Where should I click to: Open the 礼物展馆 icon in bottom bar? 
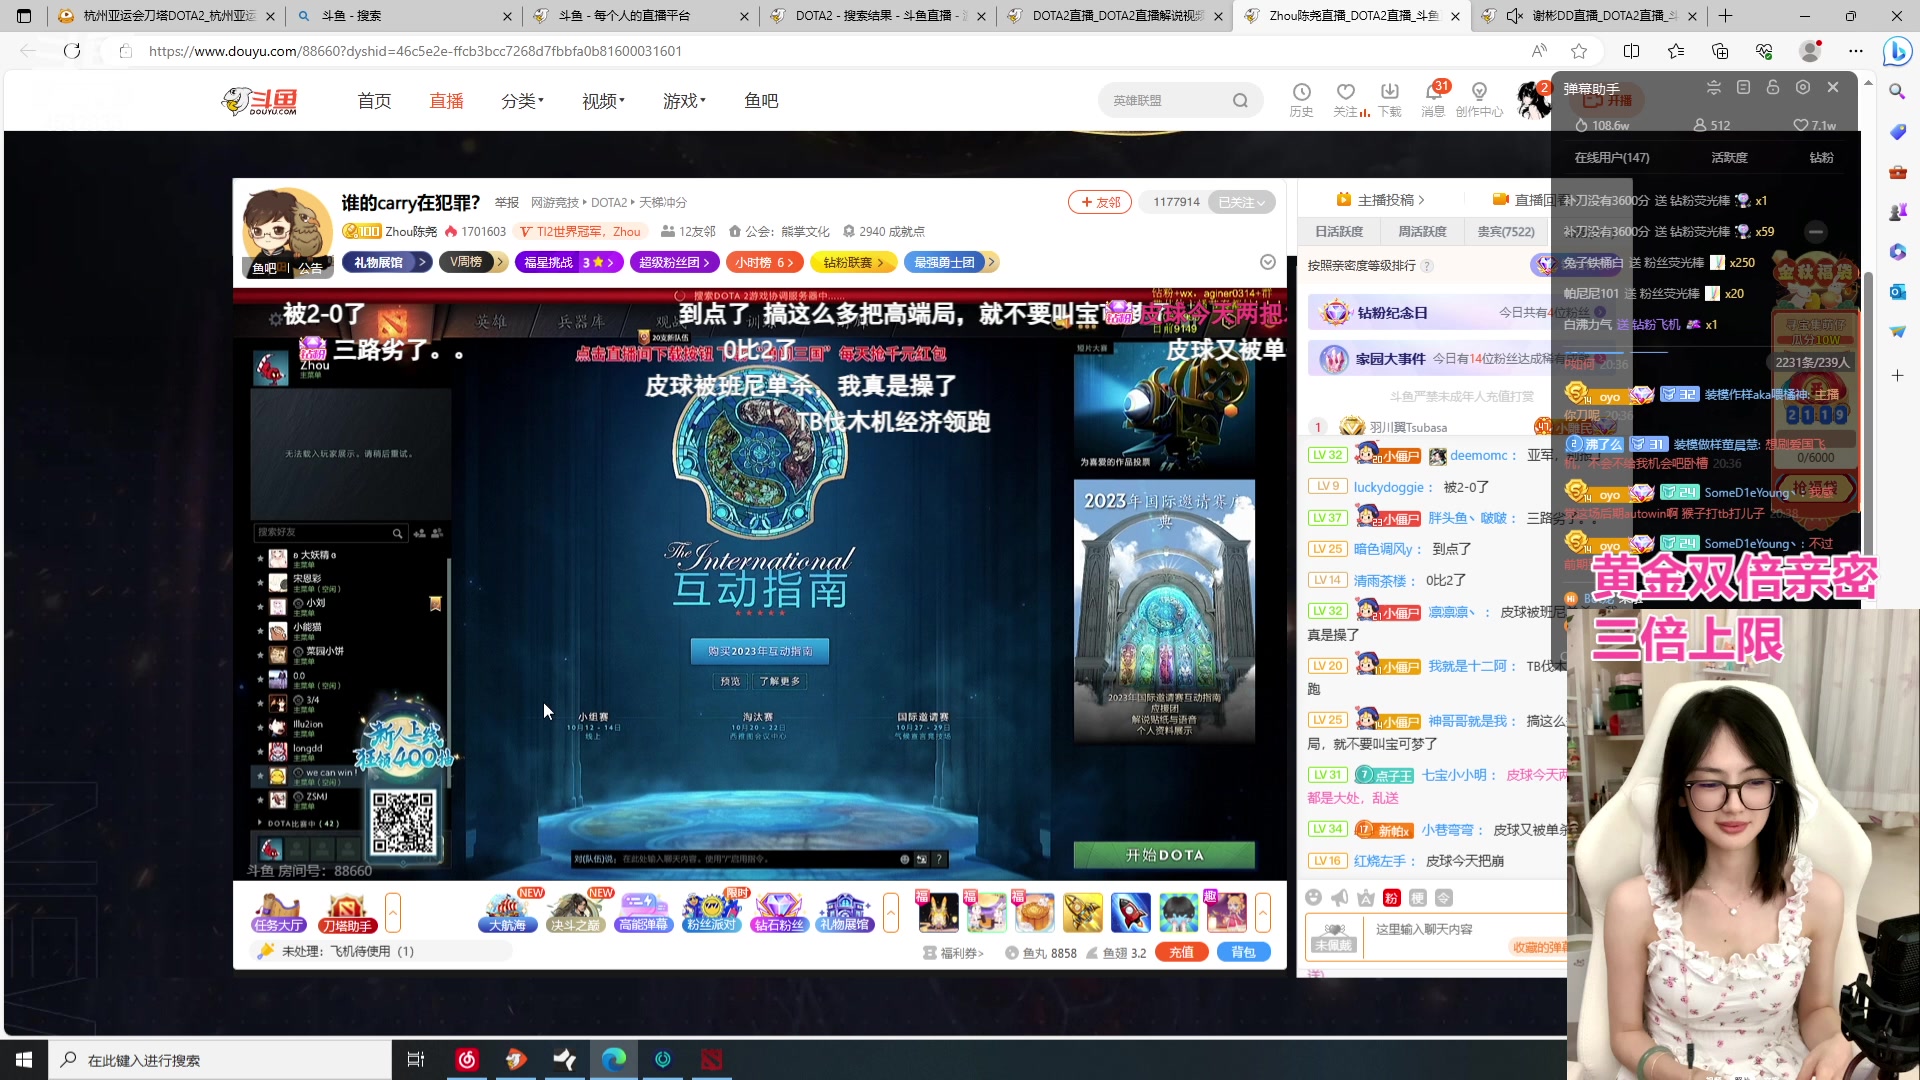pos(845,912)
